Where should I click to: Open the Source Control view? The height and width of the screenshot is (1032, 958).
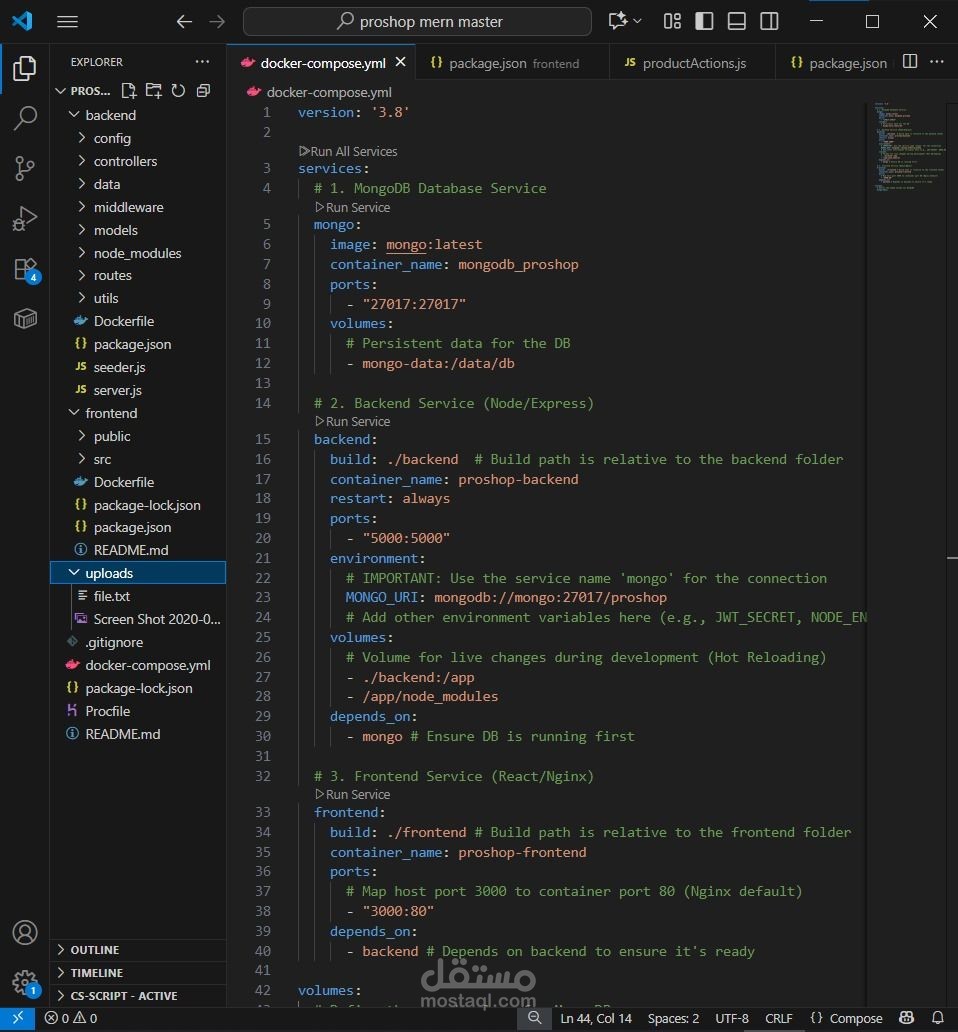click(24, 168)
